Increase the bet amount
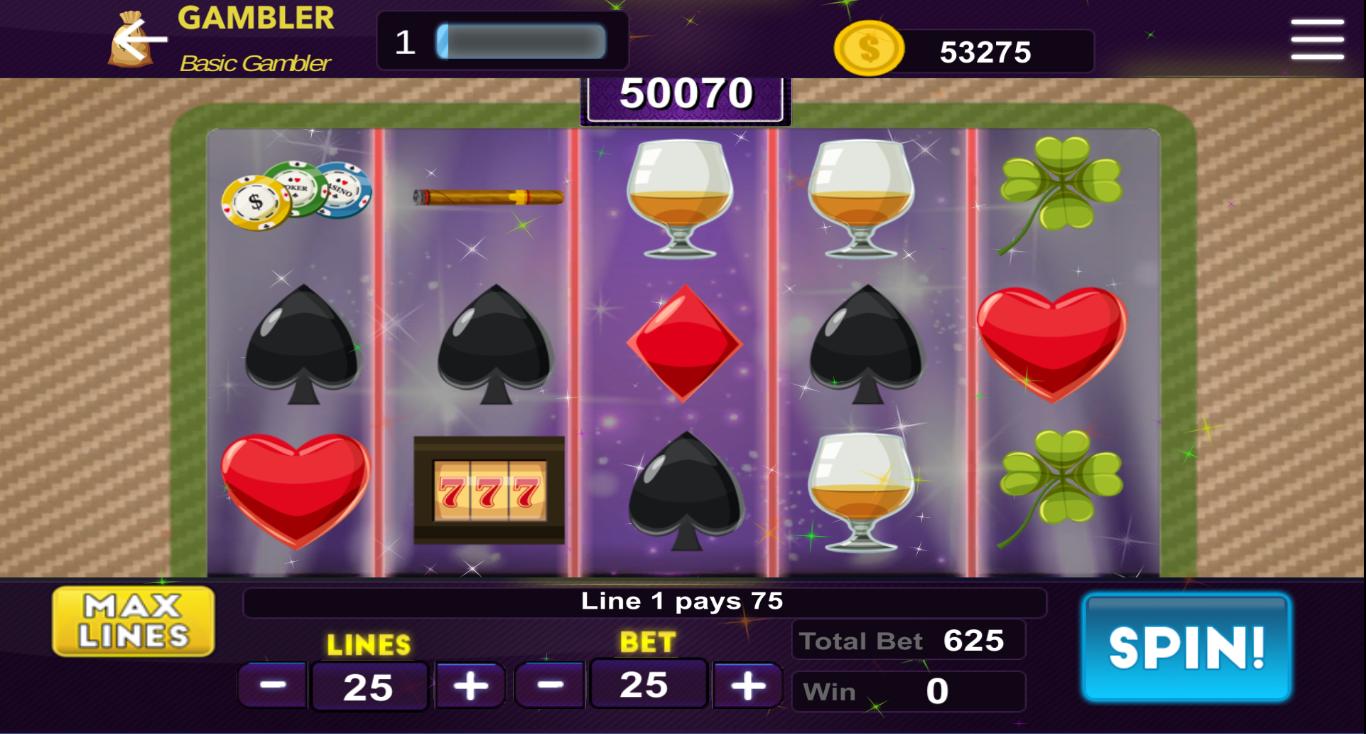 747,685
